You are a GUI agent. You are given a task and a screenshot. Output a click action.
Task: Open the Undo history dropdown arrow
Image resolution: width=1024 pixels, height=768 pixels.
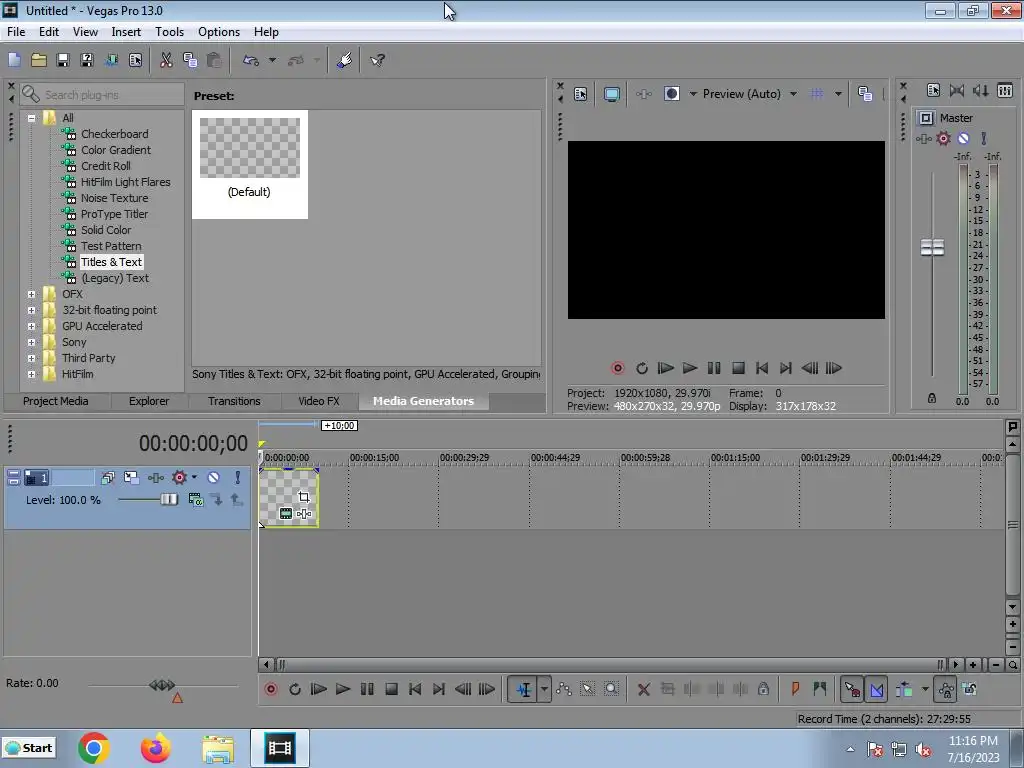(272, 60)
